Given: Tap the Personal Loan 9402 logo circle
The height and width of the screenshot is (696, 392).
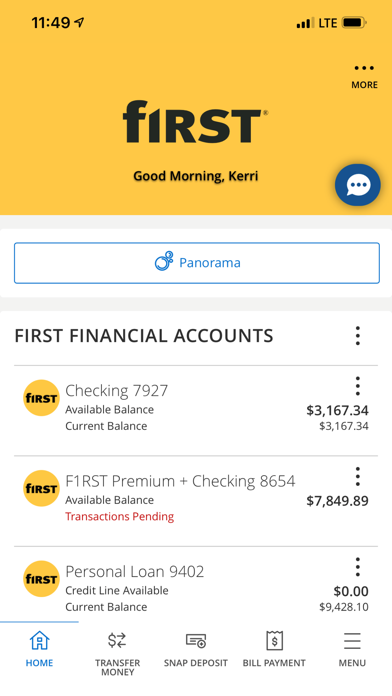Looking at the screenshot, I should [41, 579].
